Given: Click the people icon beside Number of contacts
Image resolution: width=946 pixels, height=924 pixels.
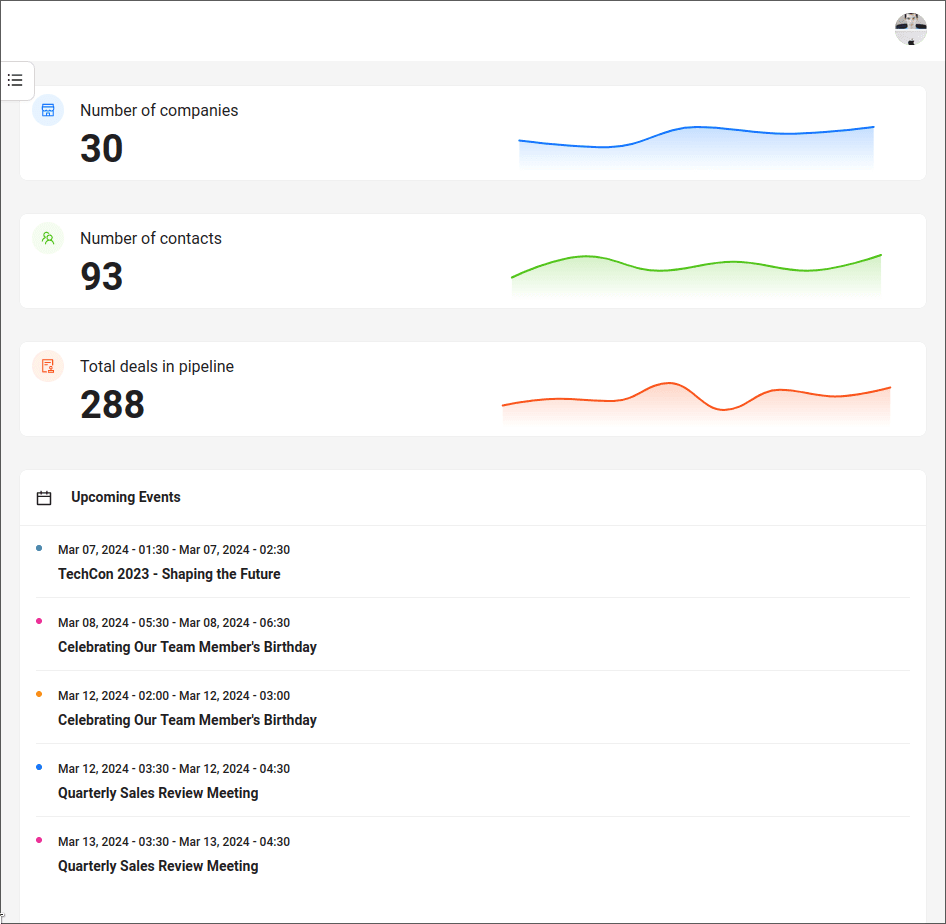Looking at the screenshot, I should (x=48, y=238).
